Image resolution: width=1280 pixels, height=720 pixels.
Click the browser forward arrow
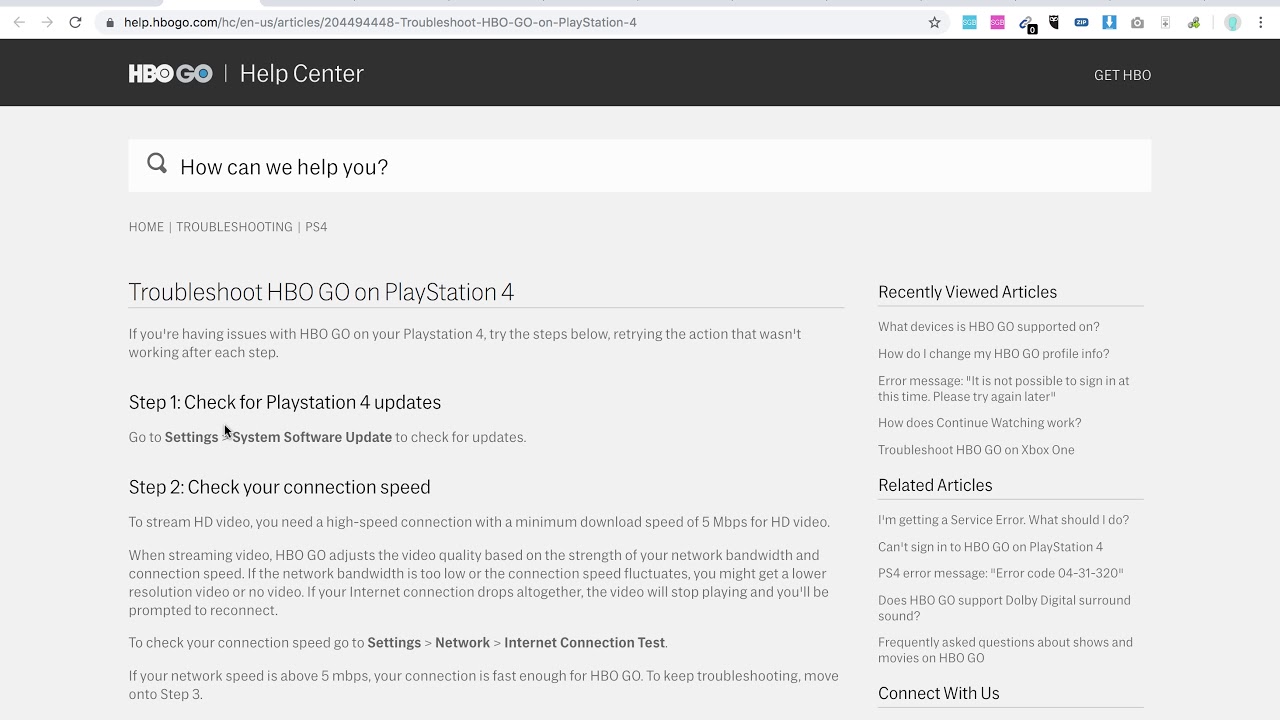coord(47,22)
